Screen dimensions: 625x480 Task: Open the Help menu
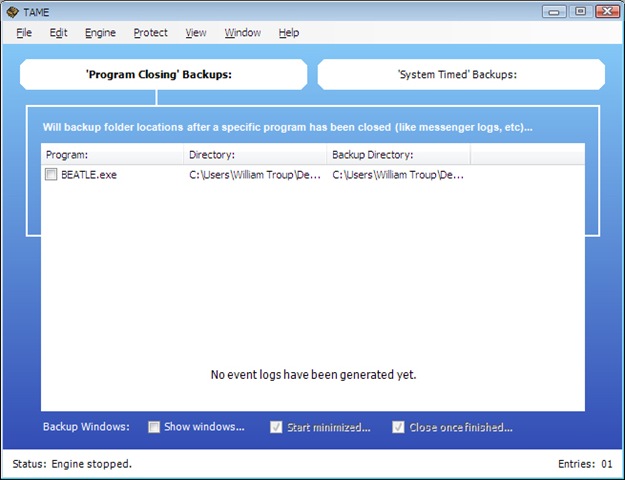289,33
